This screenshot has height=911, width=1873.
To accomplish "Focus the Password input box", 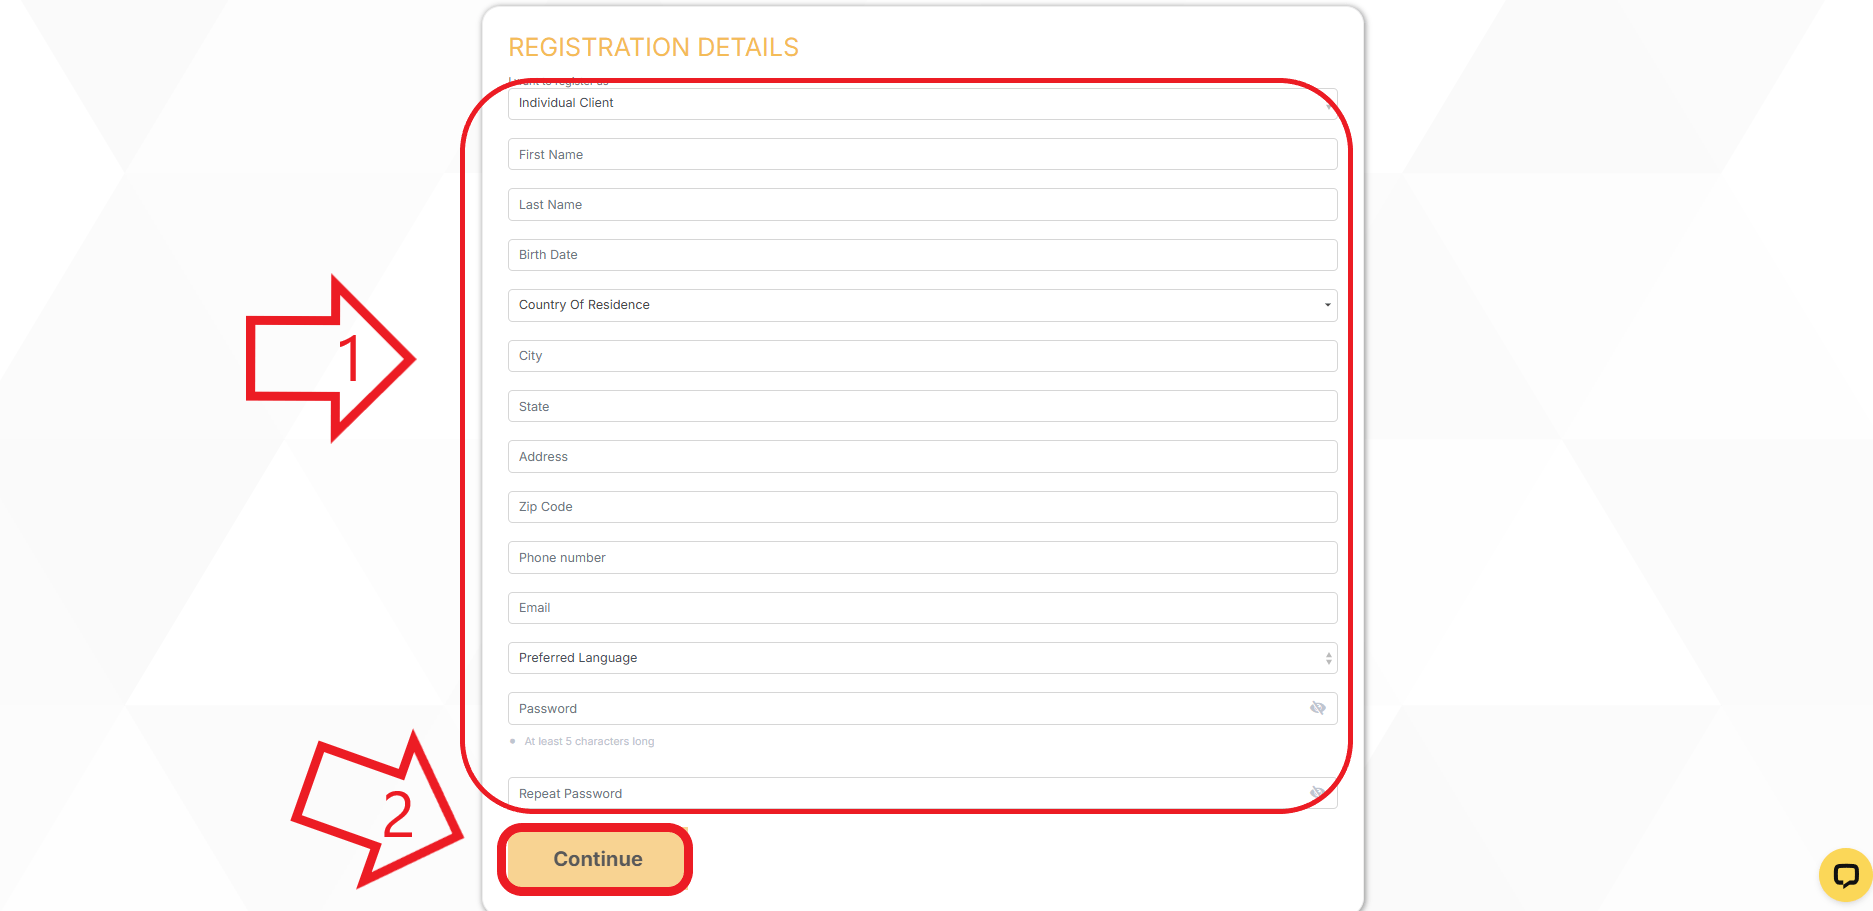I will [922, 708].
